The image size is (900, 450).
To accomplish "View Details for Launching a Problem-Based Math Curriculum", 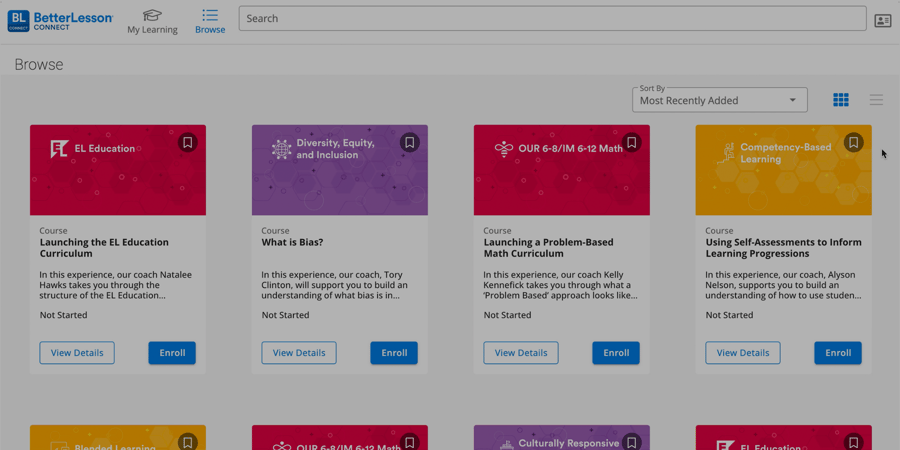I will pyautogui.click(x=521, y=353).
